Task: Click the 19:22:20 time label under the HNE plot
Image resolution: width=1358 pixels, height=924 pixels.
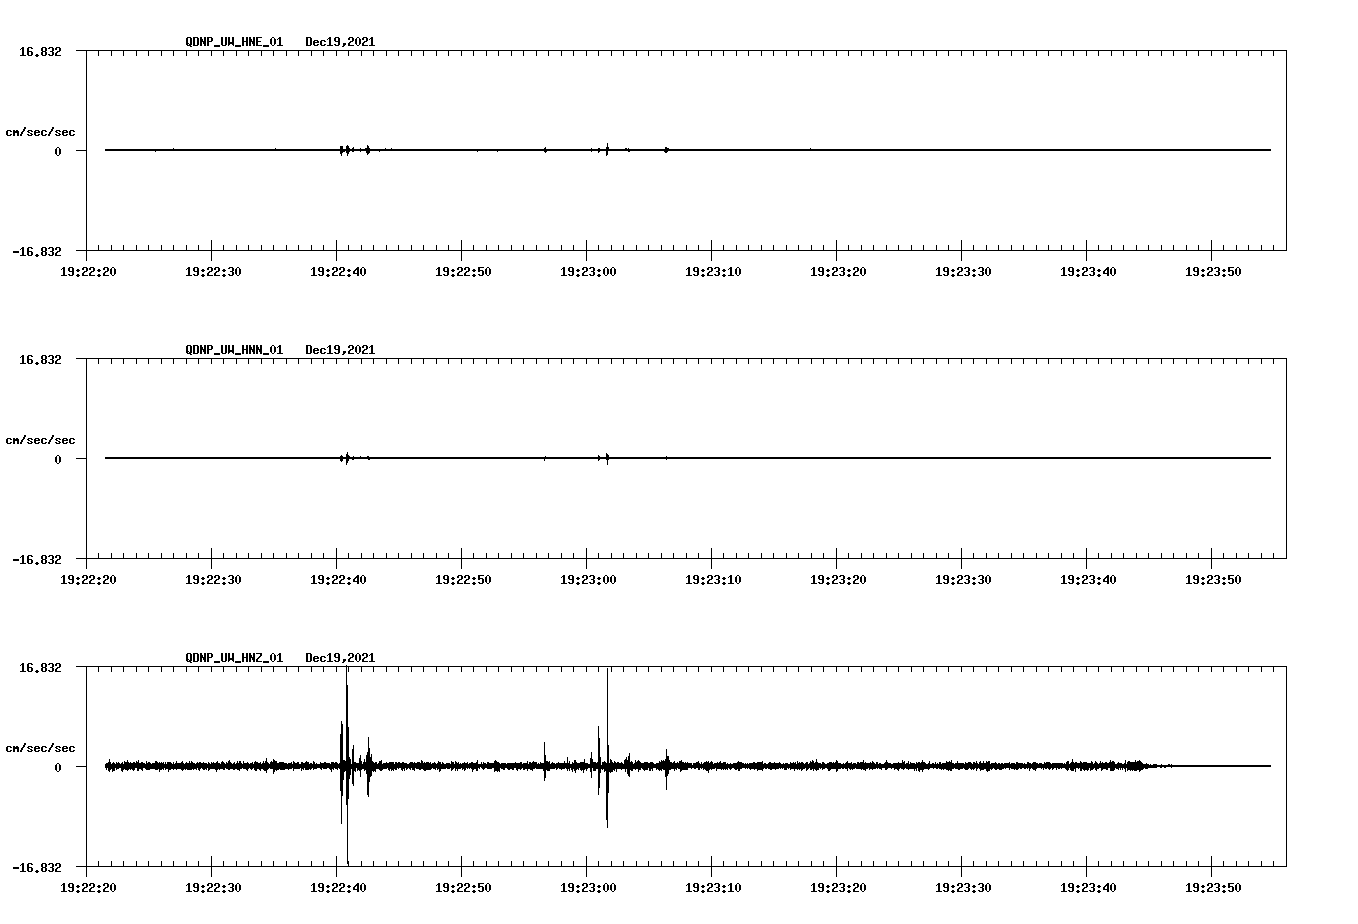Action: [x=88, y=271]
